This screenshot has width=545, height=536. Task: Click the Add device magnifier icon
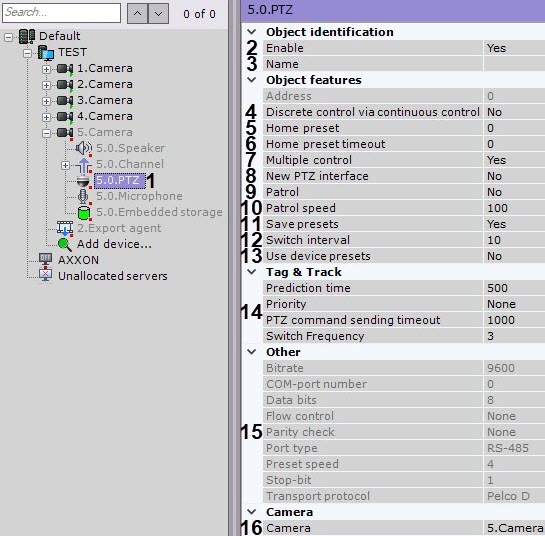(65, 244)
